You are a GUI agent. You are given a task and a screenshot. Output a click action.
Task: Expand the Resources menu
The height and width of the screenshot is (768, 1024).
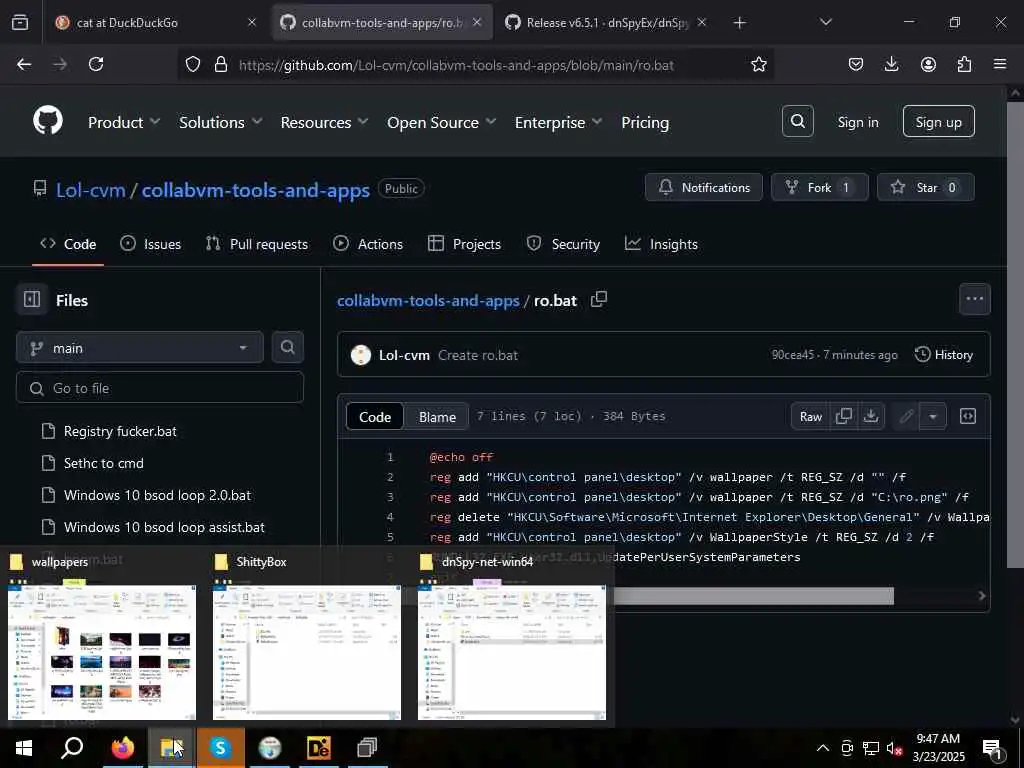pos(325,122)
